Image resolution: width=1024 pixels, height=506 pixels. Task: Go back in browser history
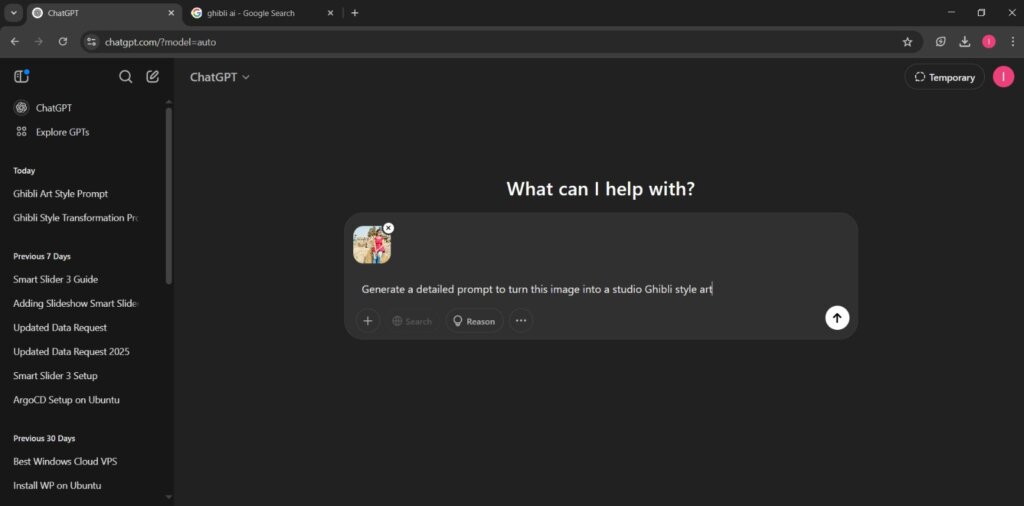pyautogui.click(x=14, y=42)
